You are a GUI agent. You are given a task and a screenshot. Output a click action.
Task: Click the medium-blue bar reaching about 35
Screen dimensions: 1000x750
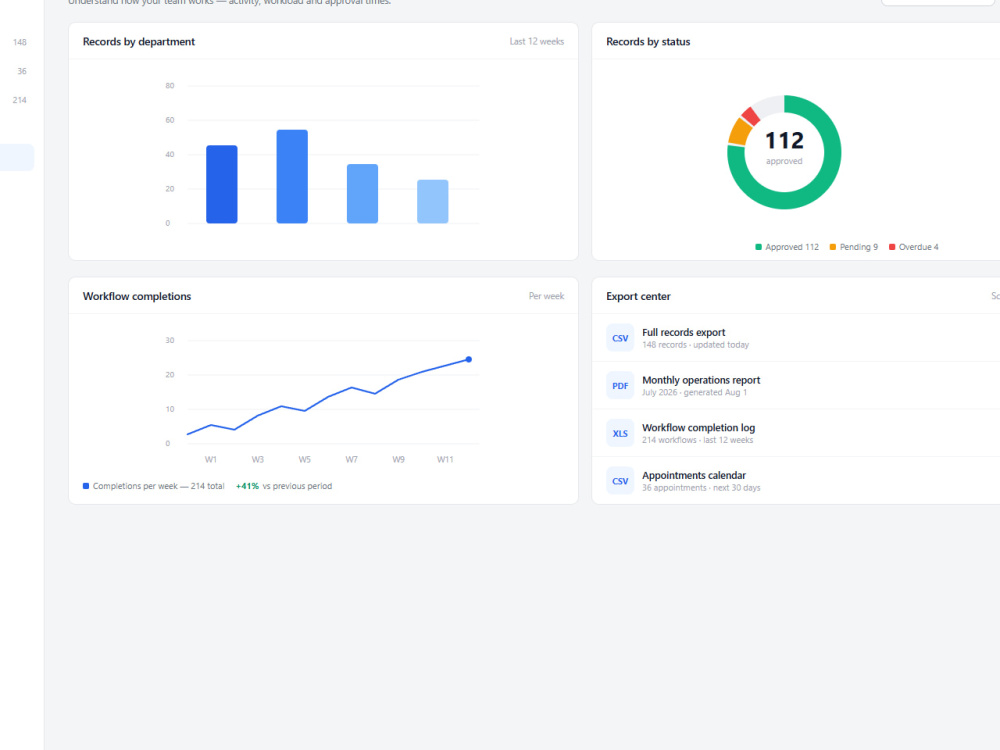(362, 194)
